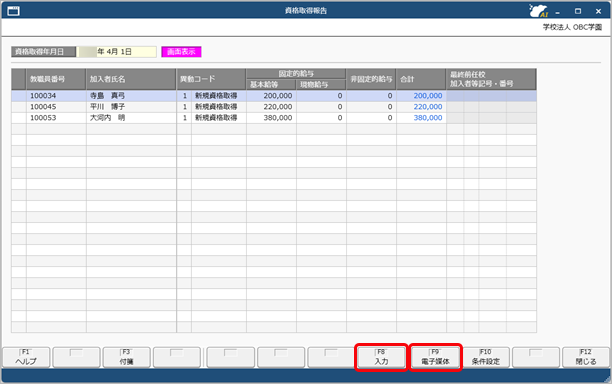Click the blue total 380,000
Screen dimensions: 612x384
(428, 117)
